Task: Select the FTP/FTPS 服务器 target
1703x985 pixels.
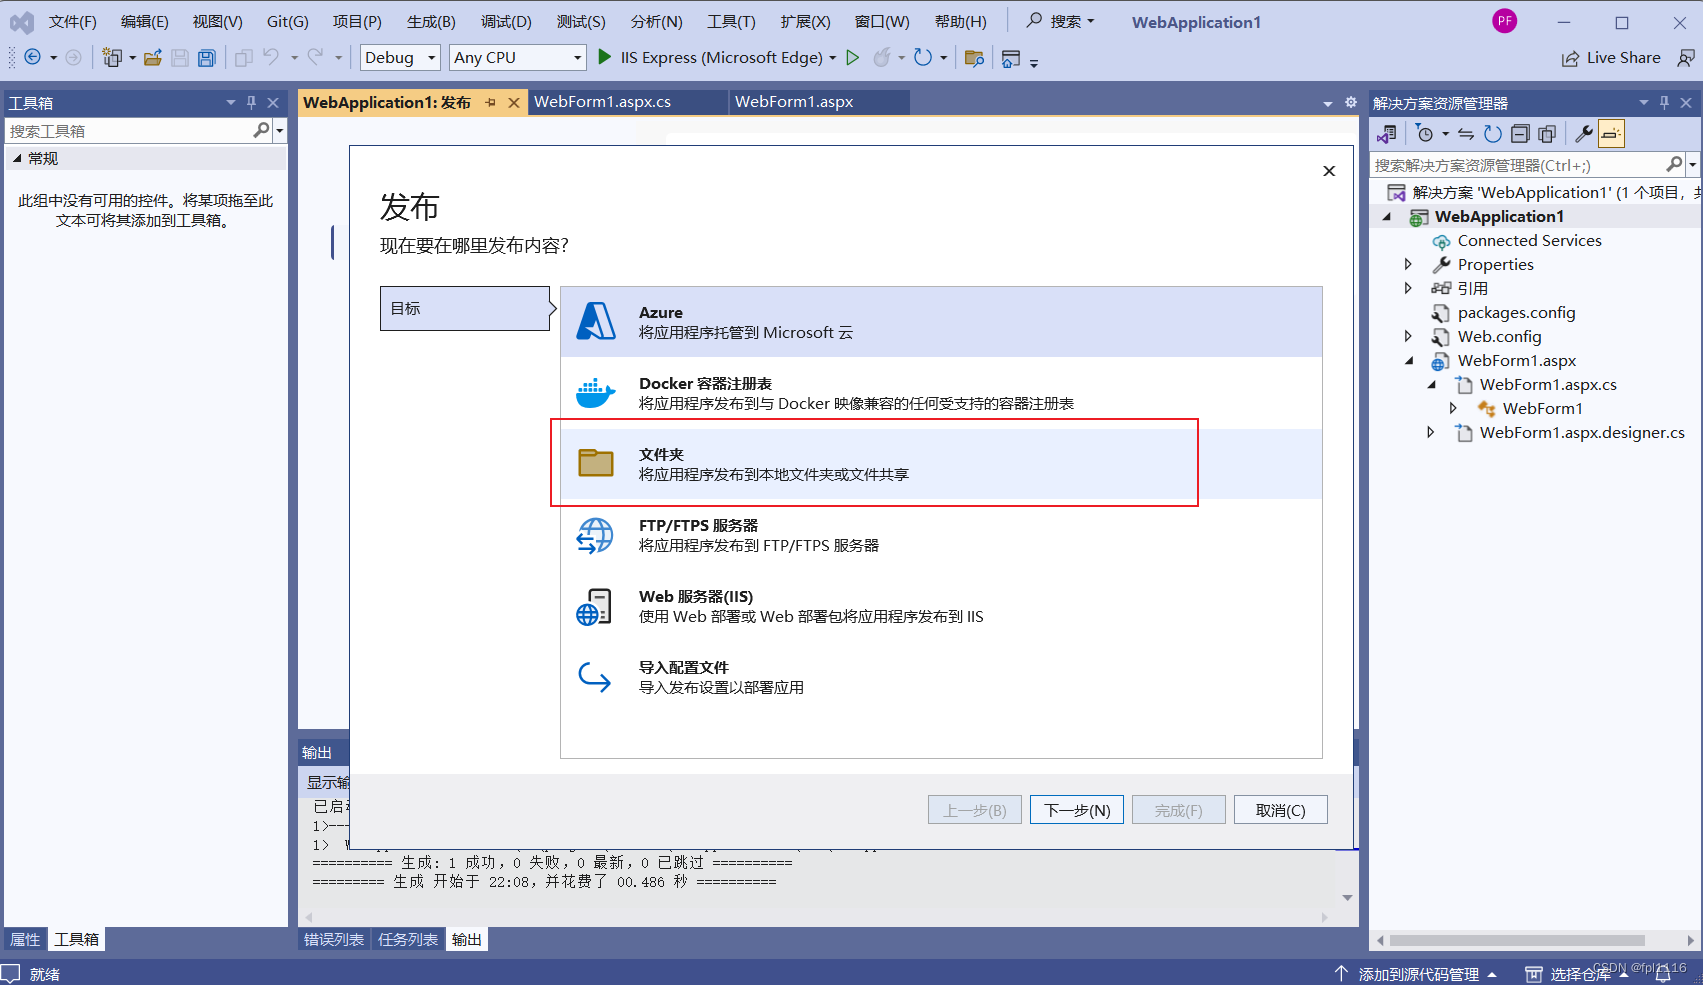Action: tap(941, 535)
